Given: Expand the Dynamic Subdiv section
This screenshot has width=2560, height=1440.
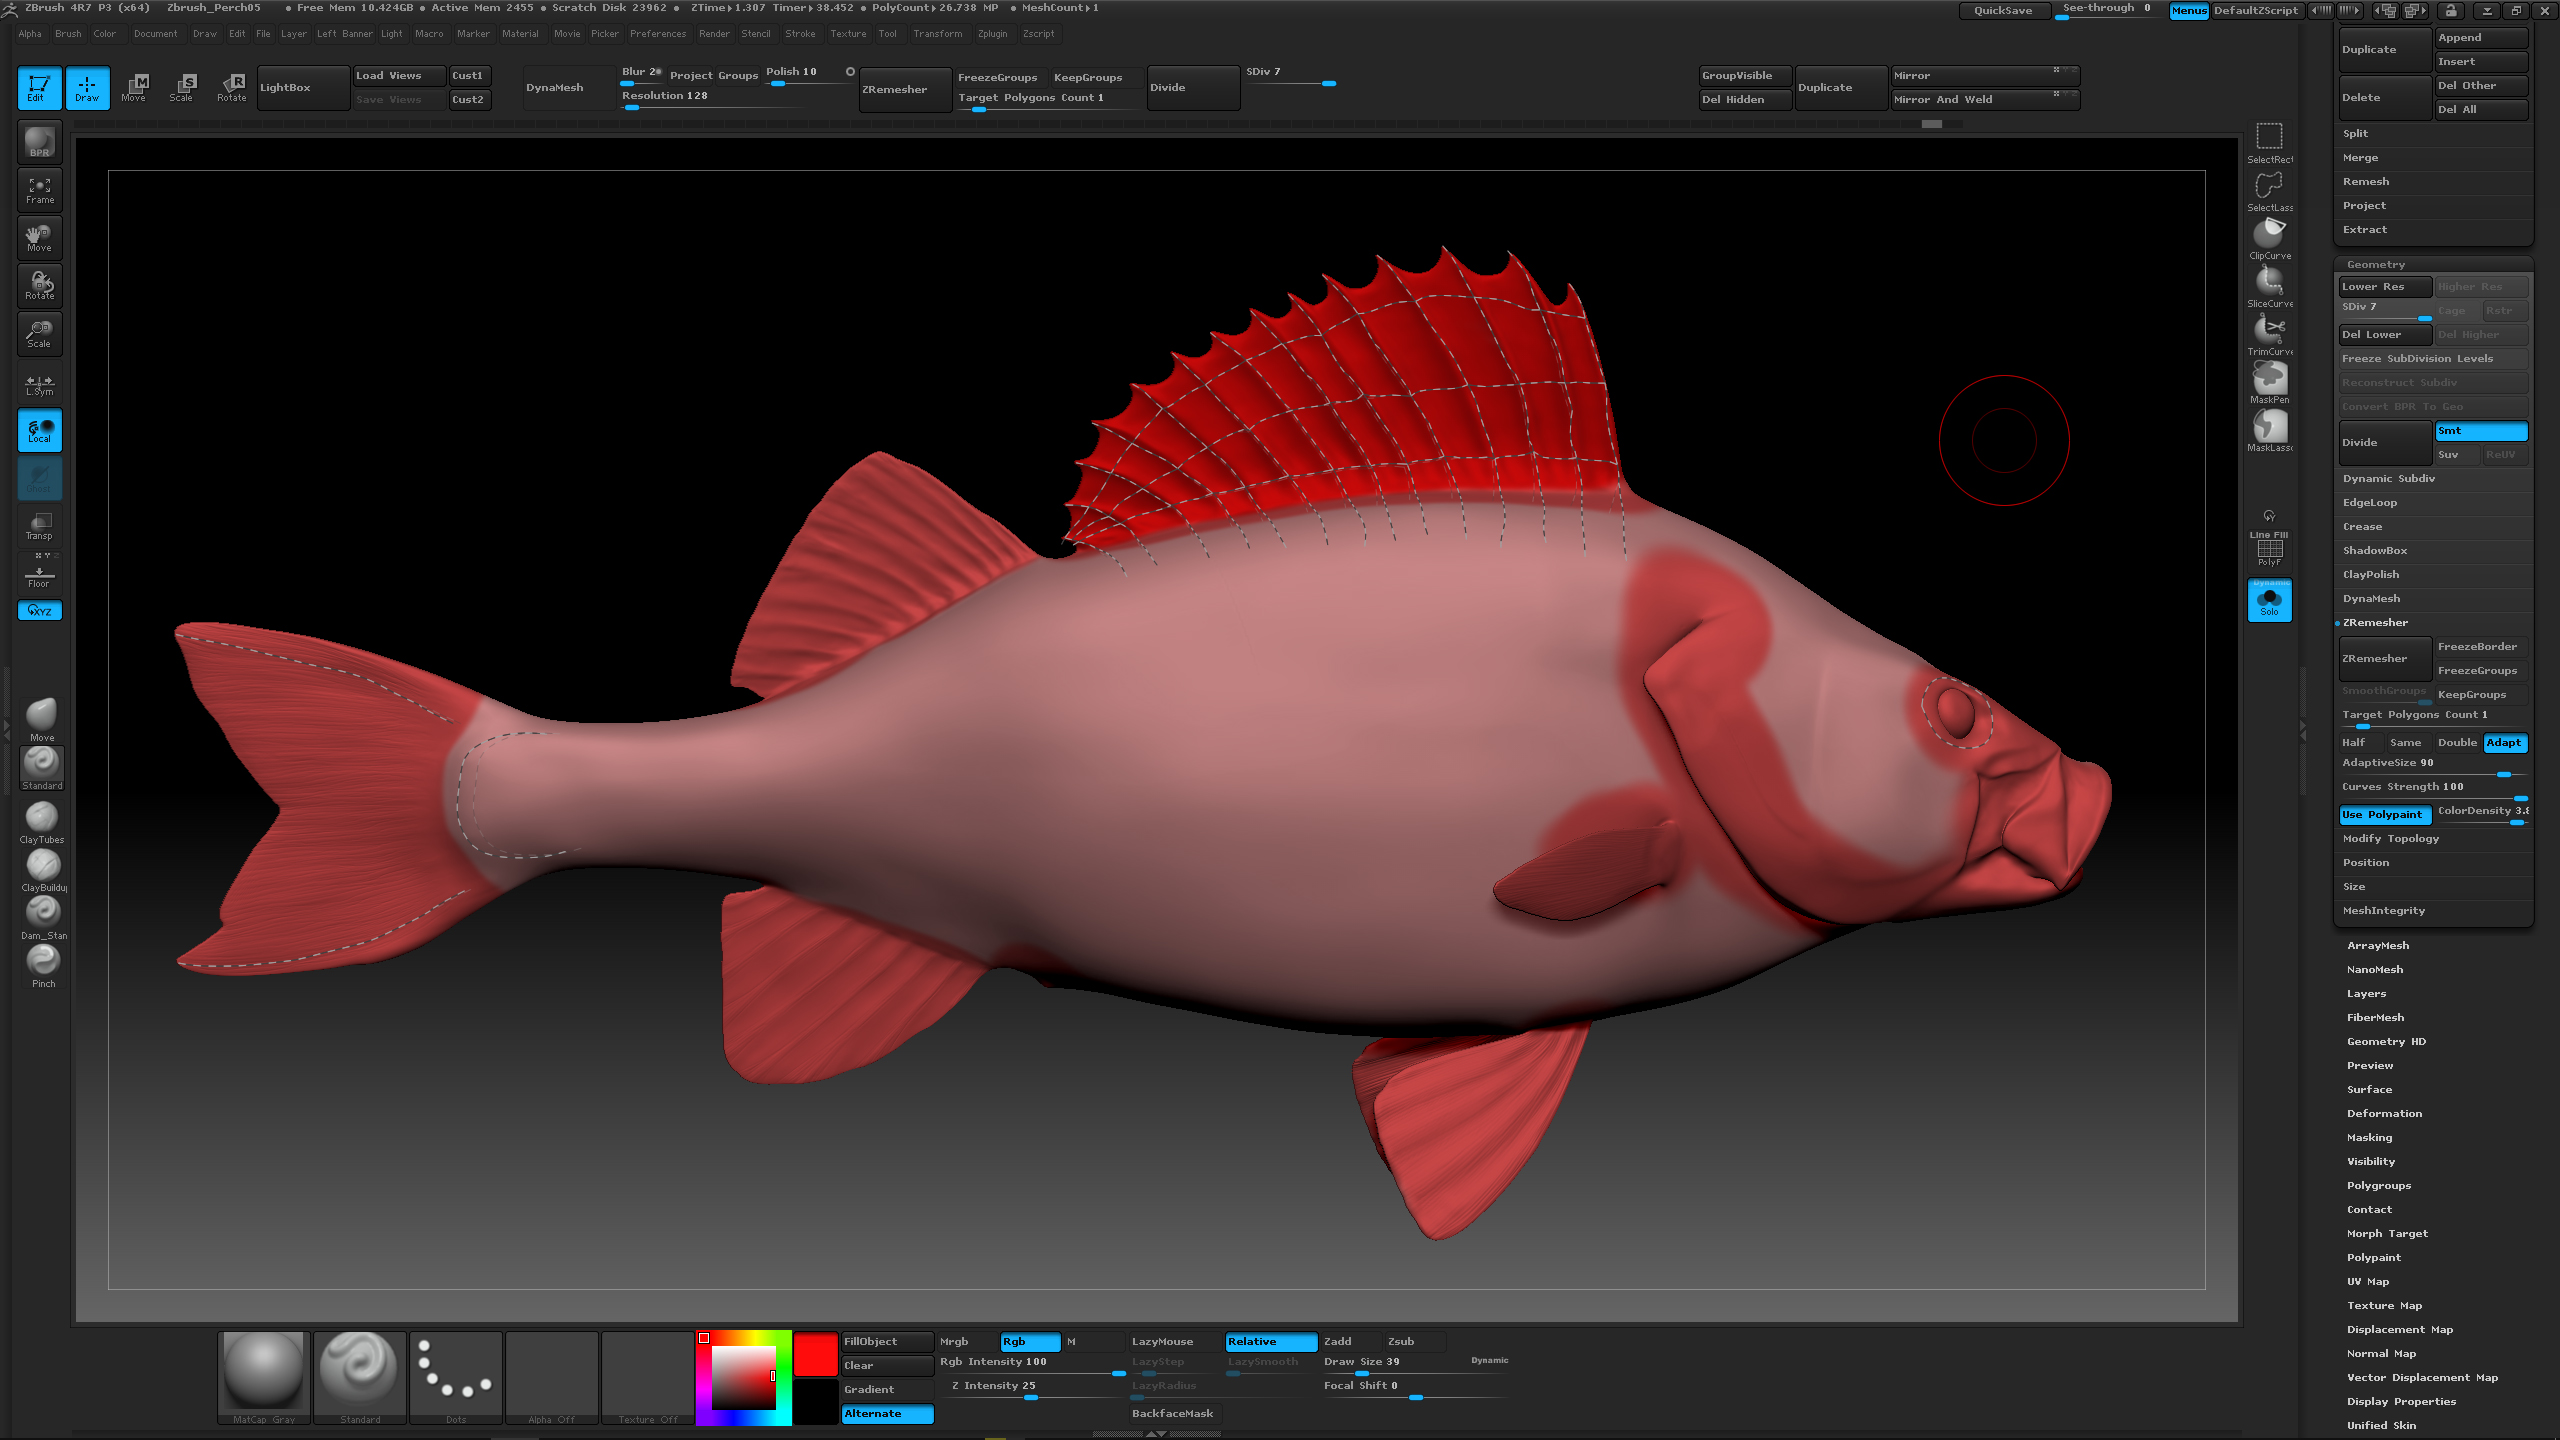Looking at the screenshot, I should (2389, 479).
